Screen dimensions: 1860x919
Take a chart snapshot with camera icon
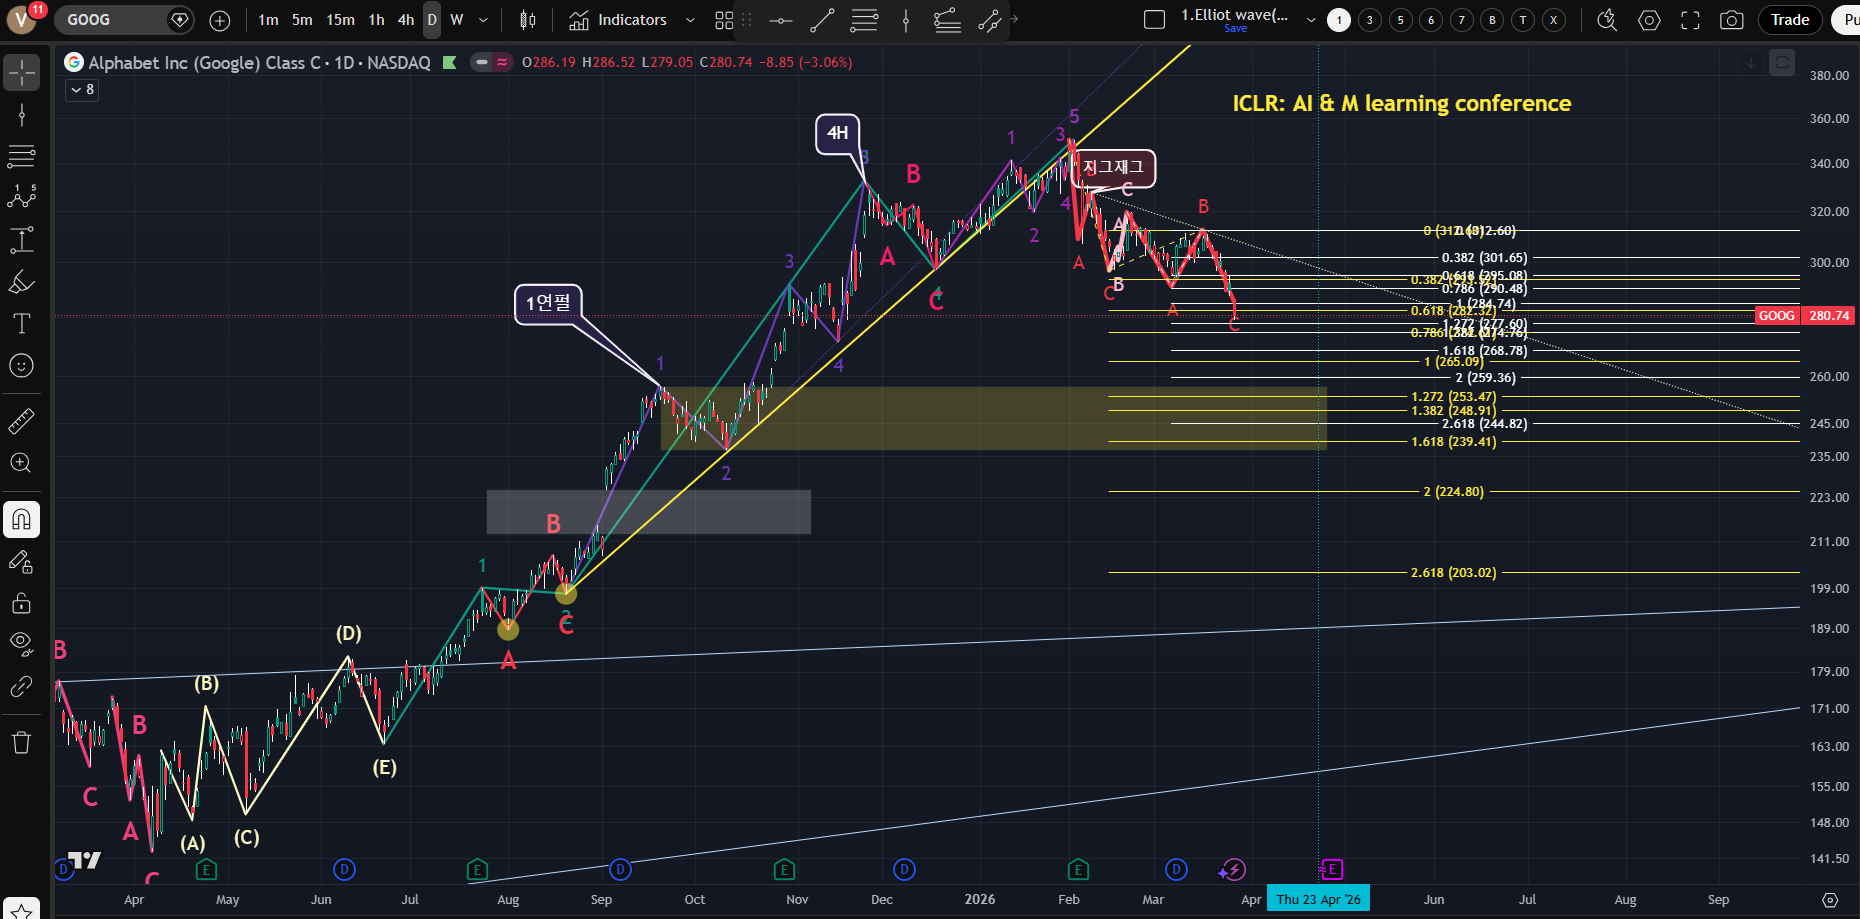(x=1732, y=20)
